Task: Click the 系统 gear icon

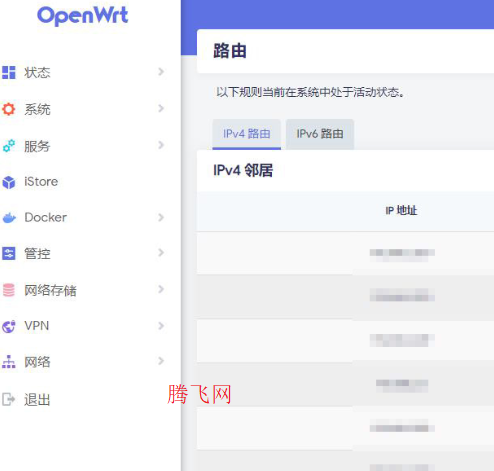Action: point(9,109)
